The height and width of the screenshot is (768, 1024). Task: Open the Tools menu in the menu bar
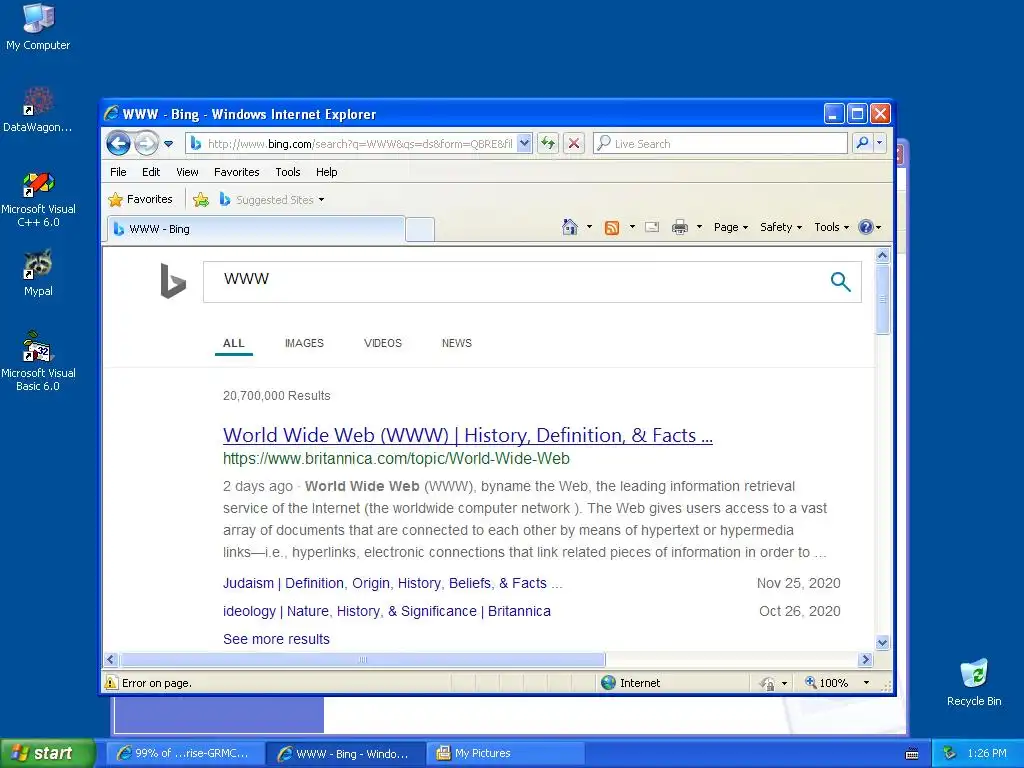[x=287, y=172]
